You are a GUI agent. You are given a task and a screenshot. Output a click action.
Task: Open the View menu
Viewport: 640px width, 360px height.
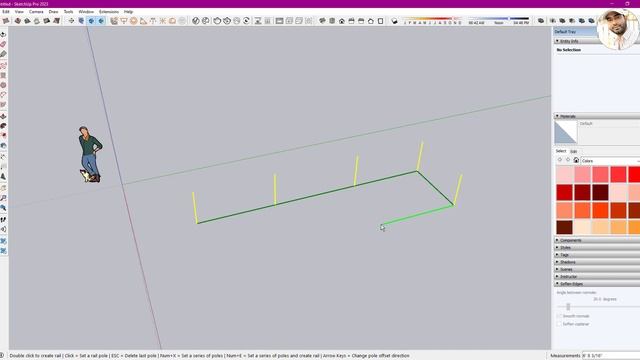tap(19, 12)
